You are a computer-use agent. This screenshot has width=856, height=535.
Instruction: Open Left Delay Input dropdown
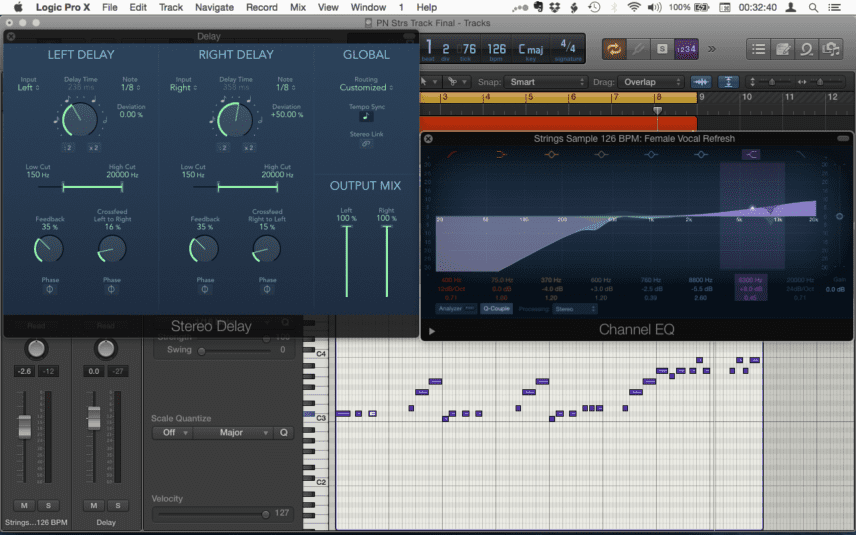point(28,87)
